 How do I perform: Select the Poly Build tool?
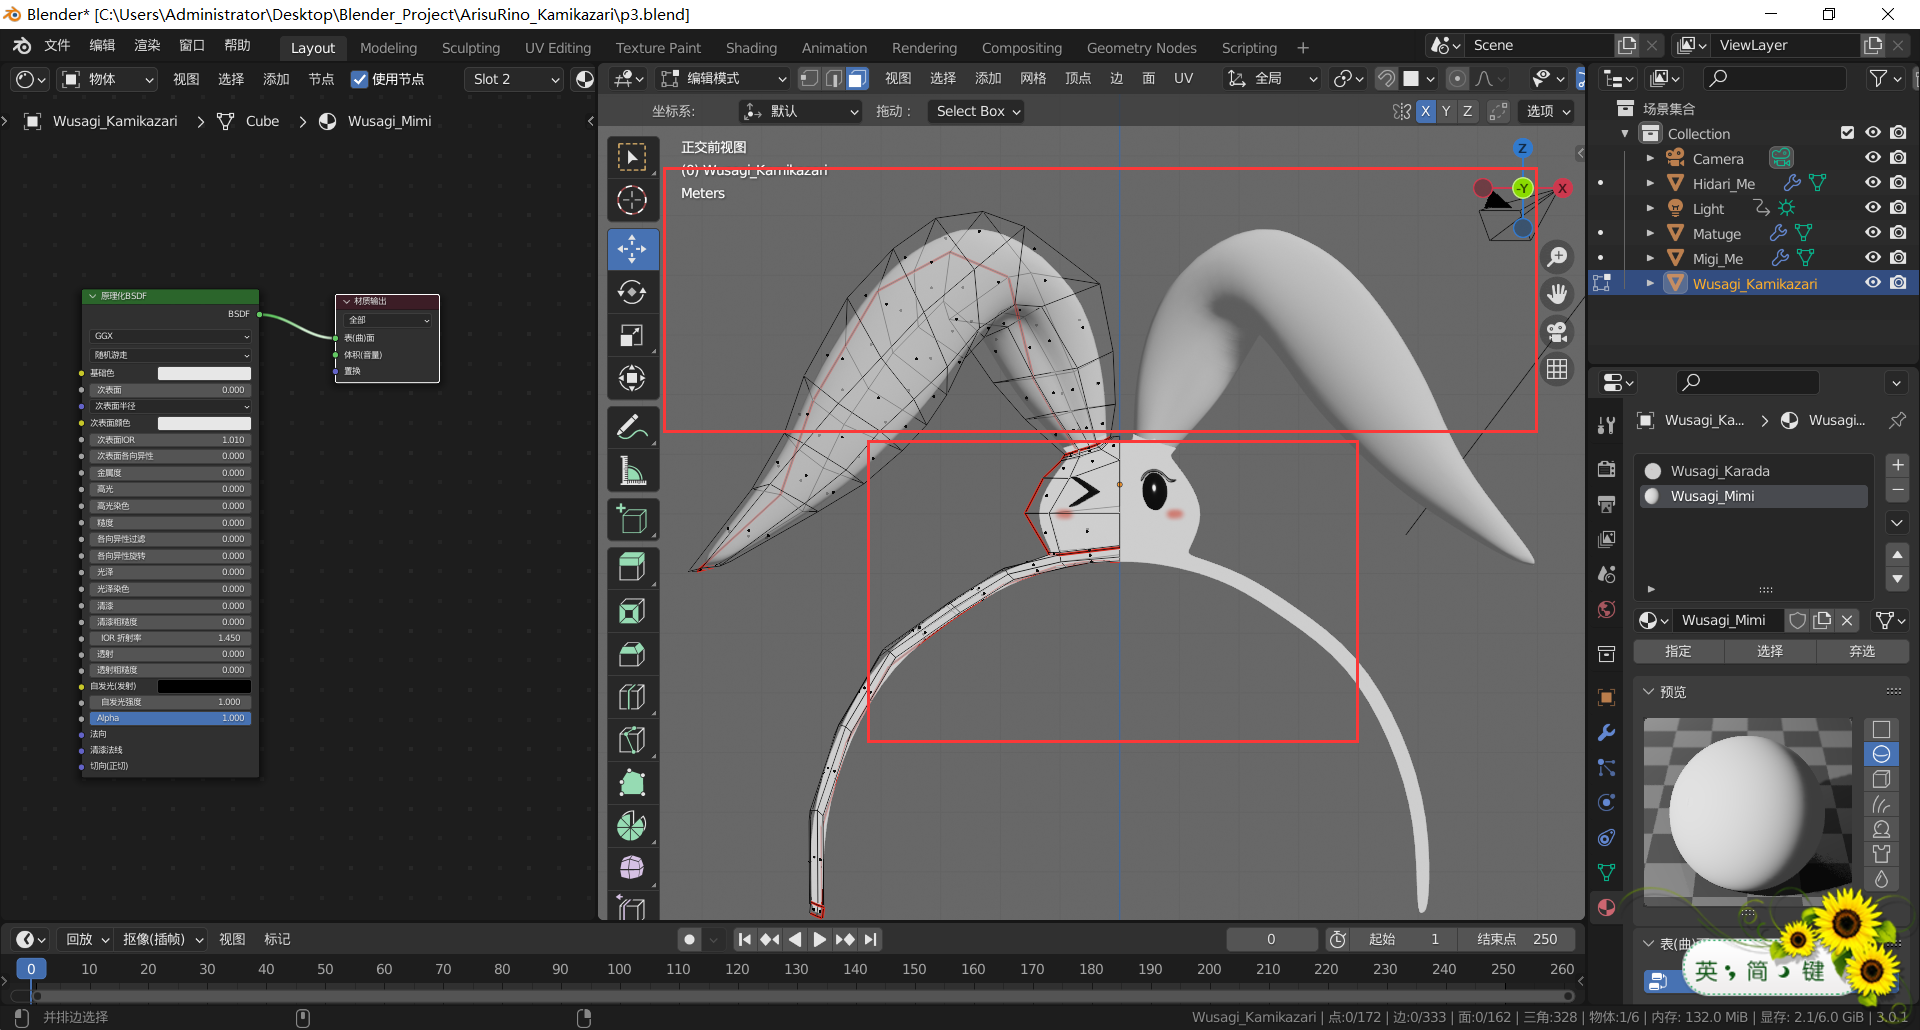pyautogui.click(x=632, y=782)
